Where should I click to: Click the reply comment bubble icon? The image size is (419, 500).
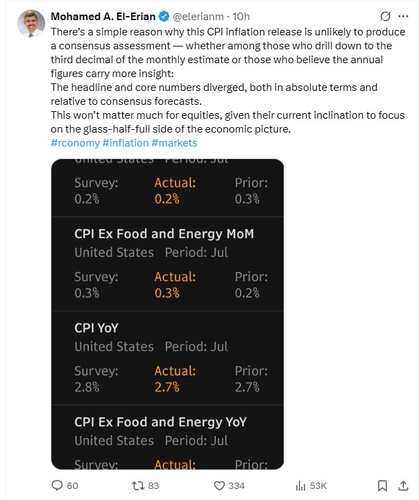pyautogui.click(x=57, y=485)
